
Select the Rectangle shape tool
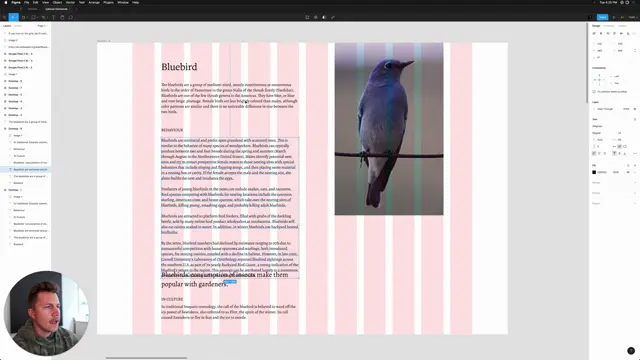click(33, 17)
